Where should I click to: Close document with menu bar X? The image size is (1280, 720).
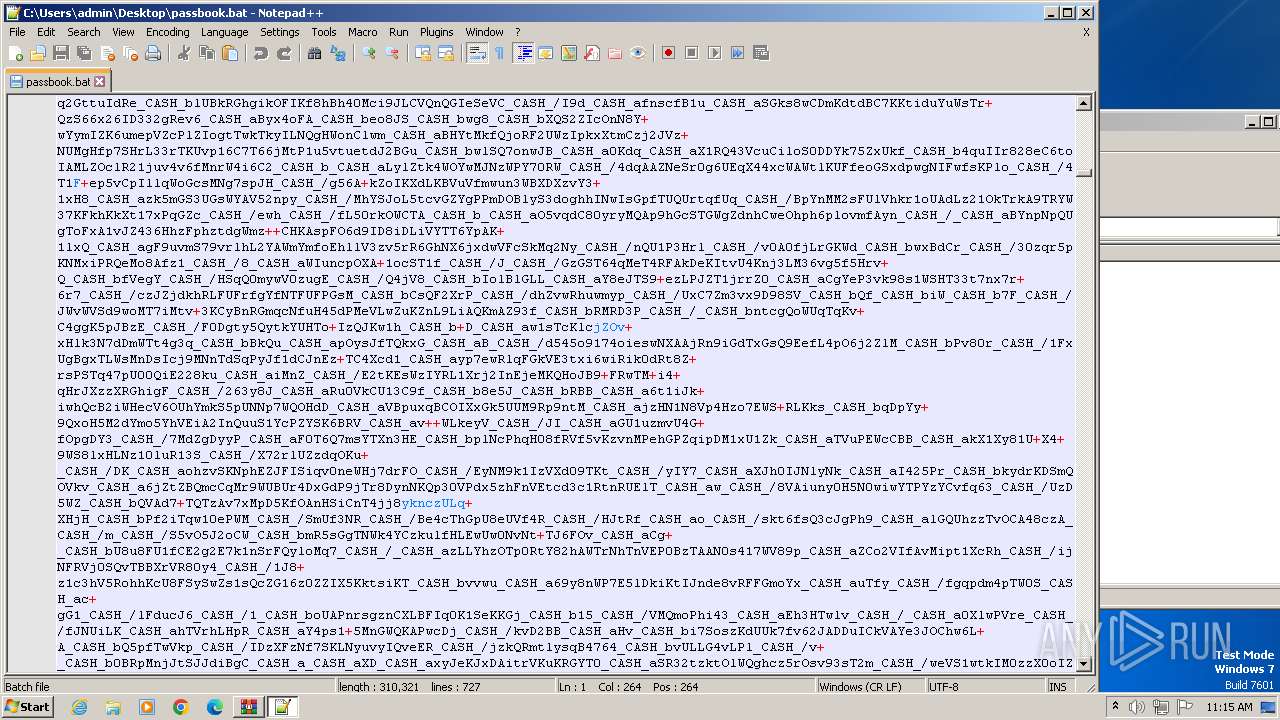pyautogui.click(x=1086, y=32)
